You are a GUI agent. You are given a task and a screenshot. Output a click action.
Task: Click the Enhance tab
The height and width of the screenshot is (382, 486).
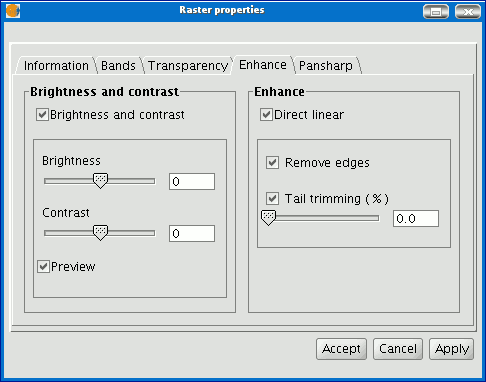(x=263, y=65)
